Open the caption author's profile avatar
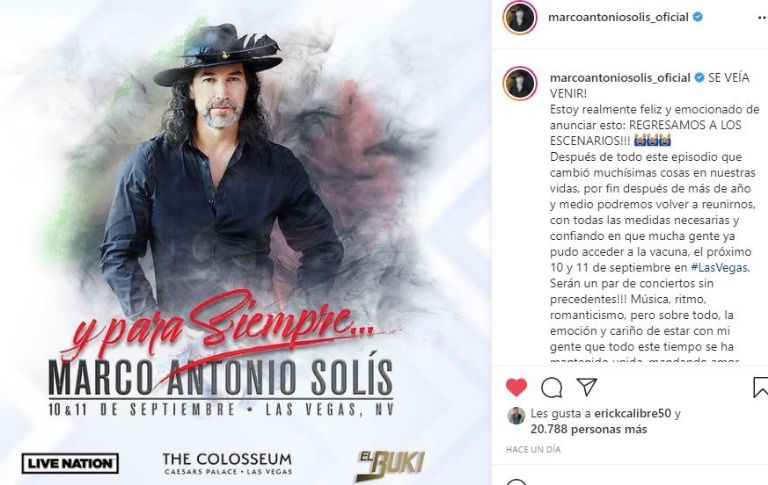 click(x=520, y=84)
